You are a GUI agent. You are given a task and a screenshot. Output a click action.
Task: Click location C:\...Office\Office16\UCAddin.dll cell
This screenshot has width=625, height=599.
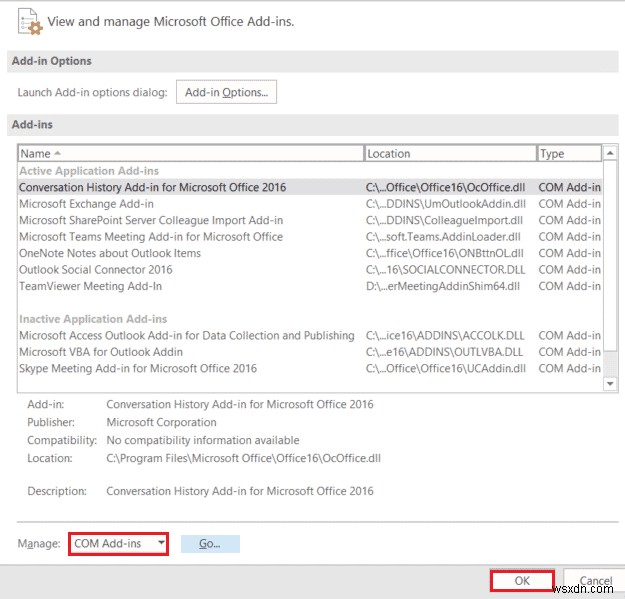click(x=446, y=369)
